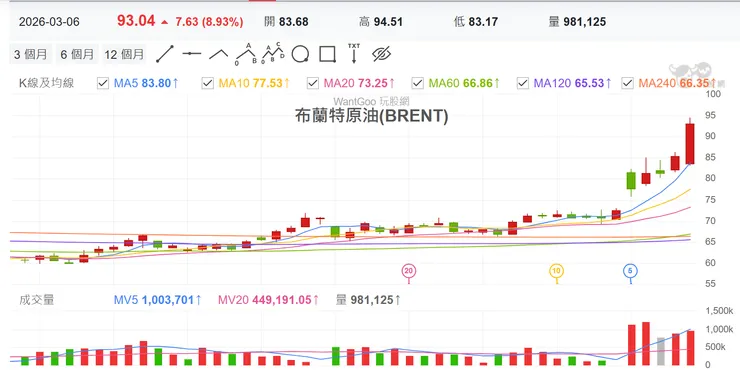Click the tallest red volume bar
This screenshot has height=370, width=740.
(646, 343)
